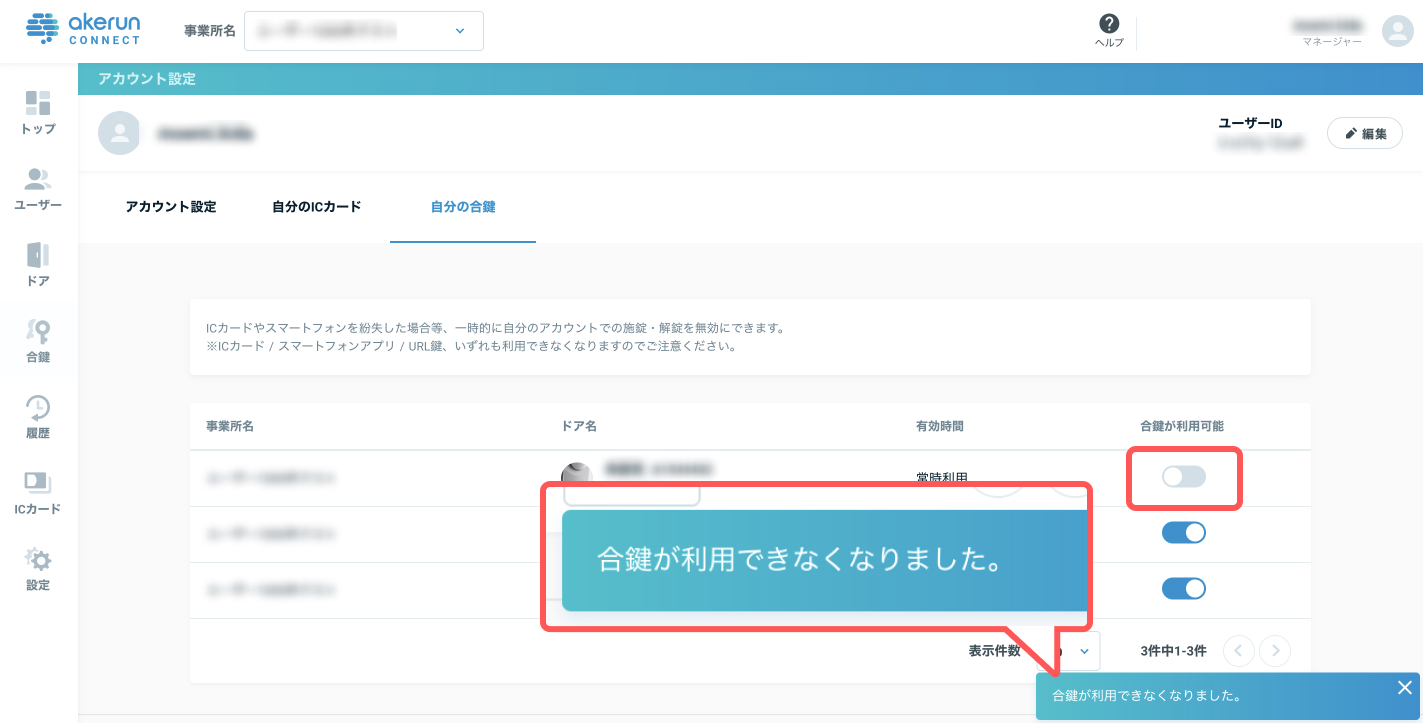Click the 事業所名 column header
Viewport: 1423px width, 723px height.
click(230, 426)
